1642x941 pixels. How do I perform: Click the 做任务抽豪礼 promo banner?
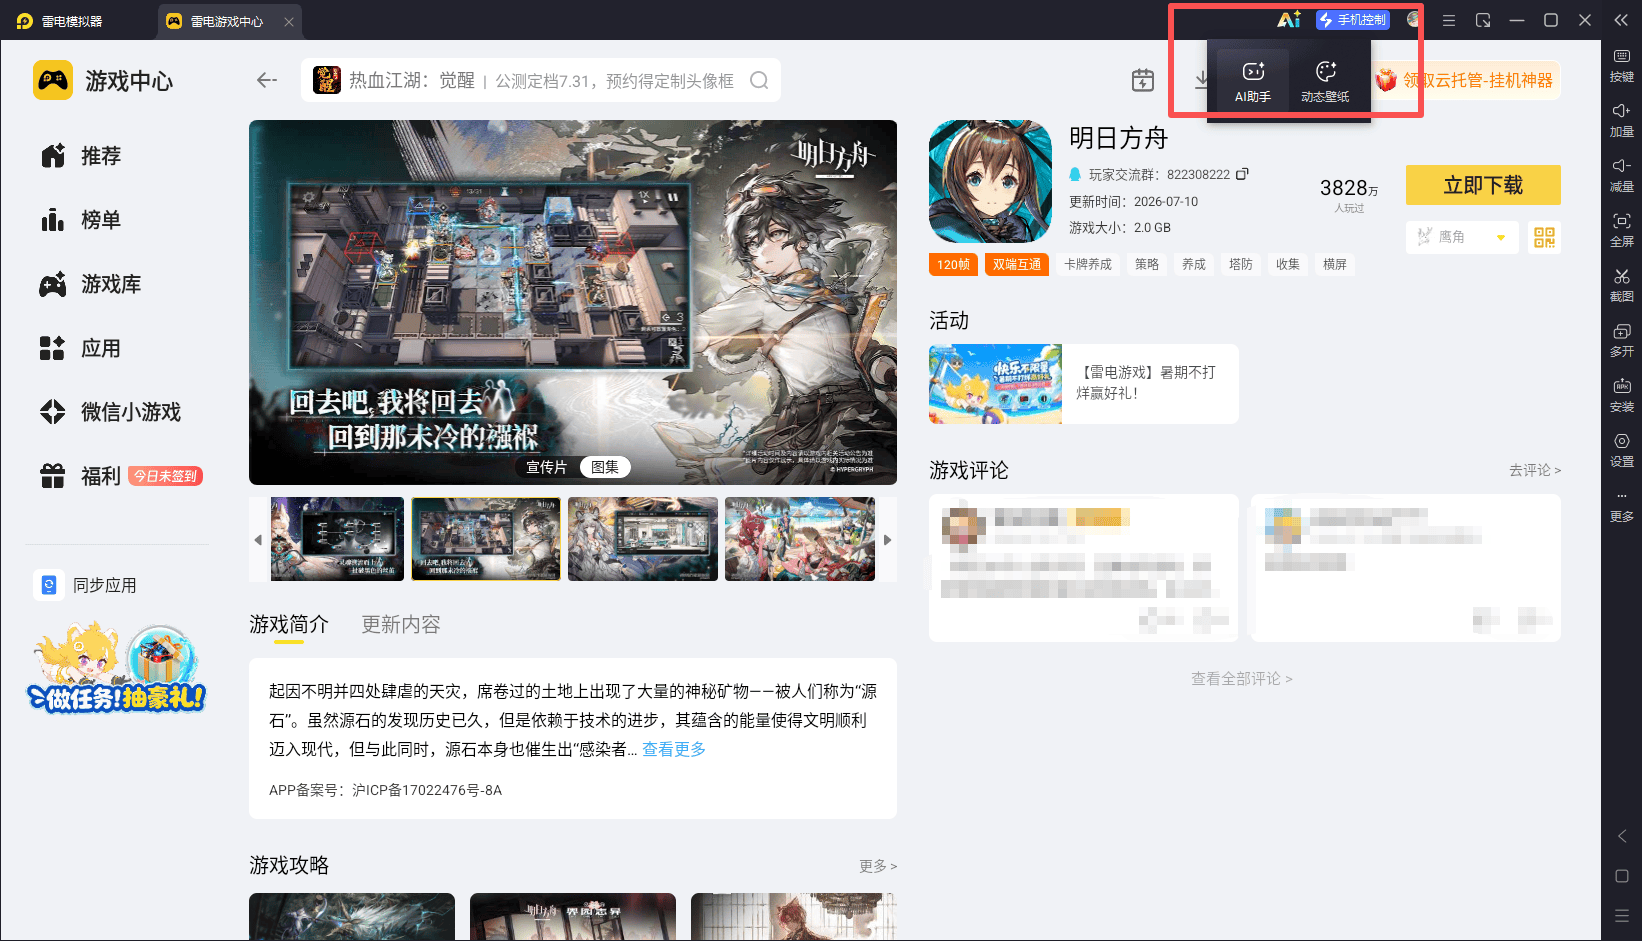[118, 668]
